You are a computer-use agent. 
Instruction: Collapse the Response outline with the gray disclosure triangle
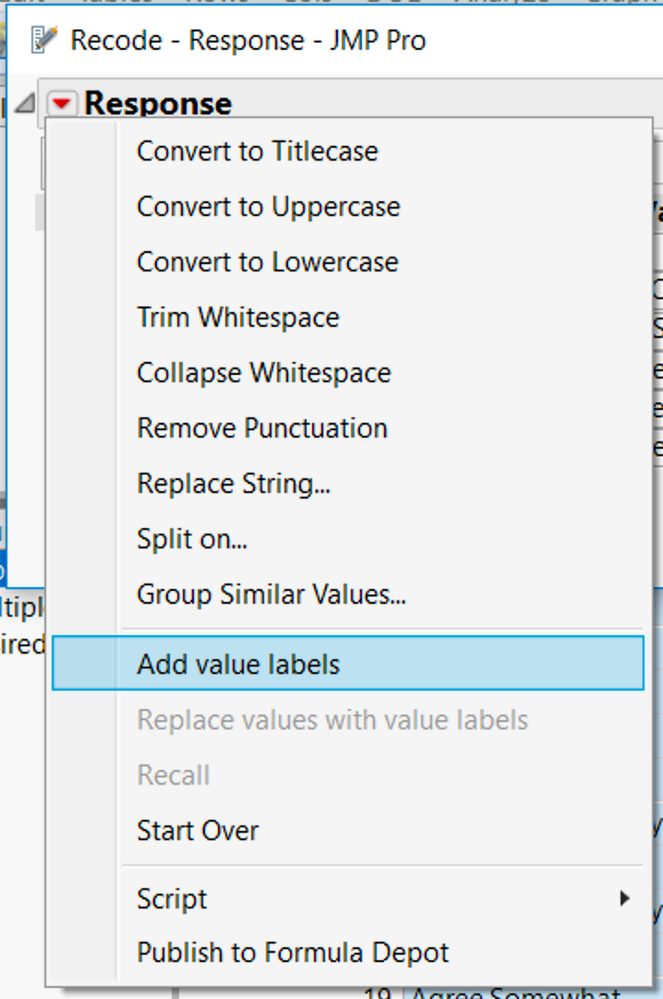(25, 103)
